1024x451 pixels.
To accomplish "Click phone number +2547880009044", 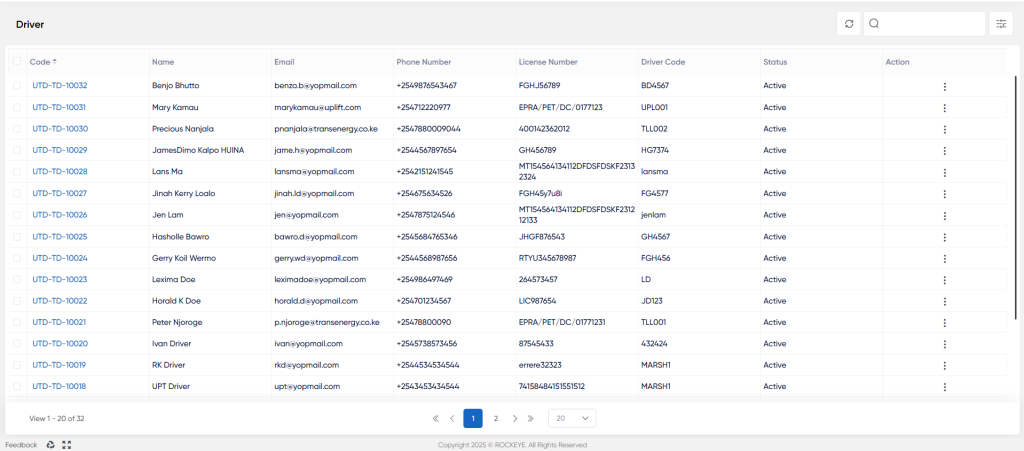I will coord(428,129).
